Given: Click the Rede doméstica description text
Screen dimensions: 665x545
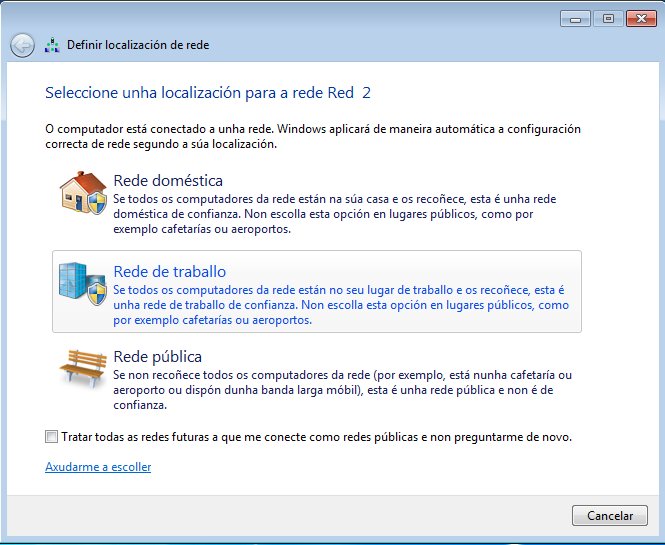Looking at the screenshot, I should [335, 214].
